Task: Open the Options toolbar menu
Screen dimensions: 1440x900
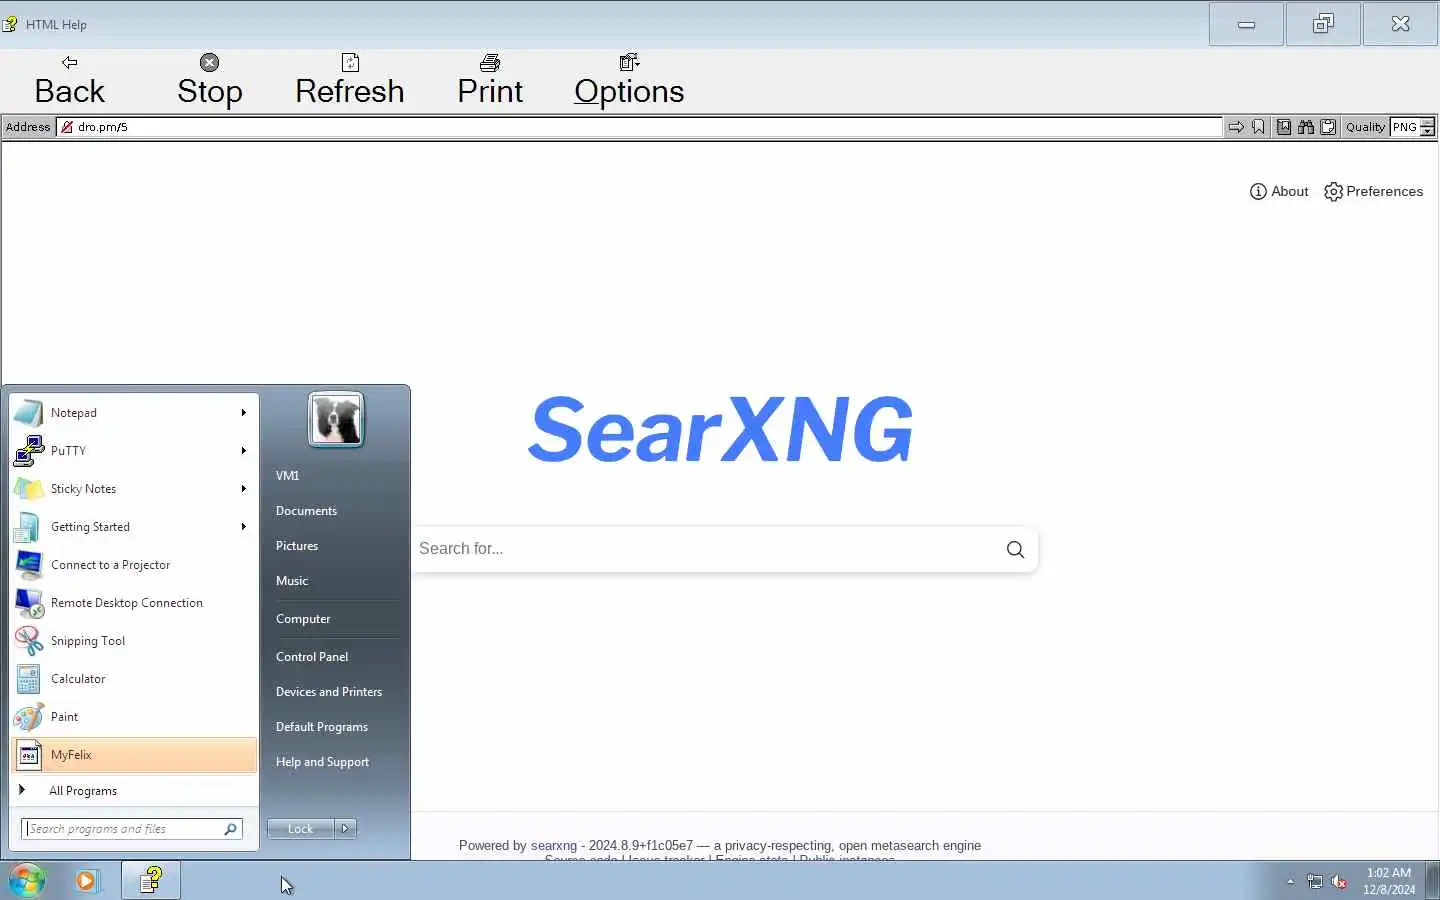Action: pyautogui.click(x=629, y=80)
